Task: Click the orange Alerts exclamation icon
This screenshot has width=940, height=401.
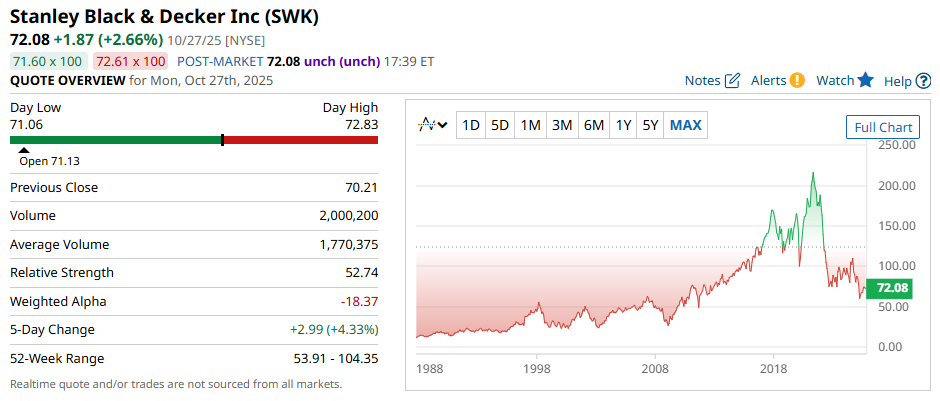Action: click(797, 81)
